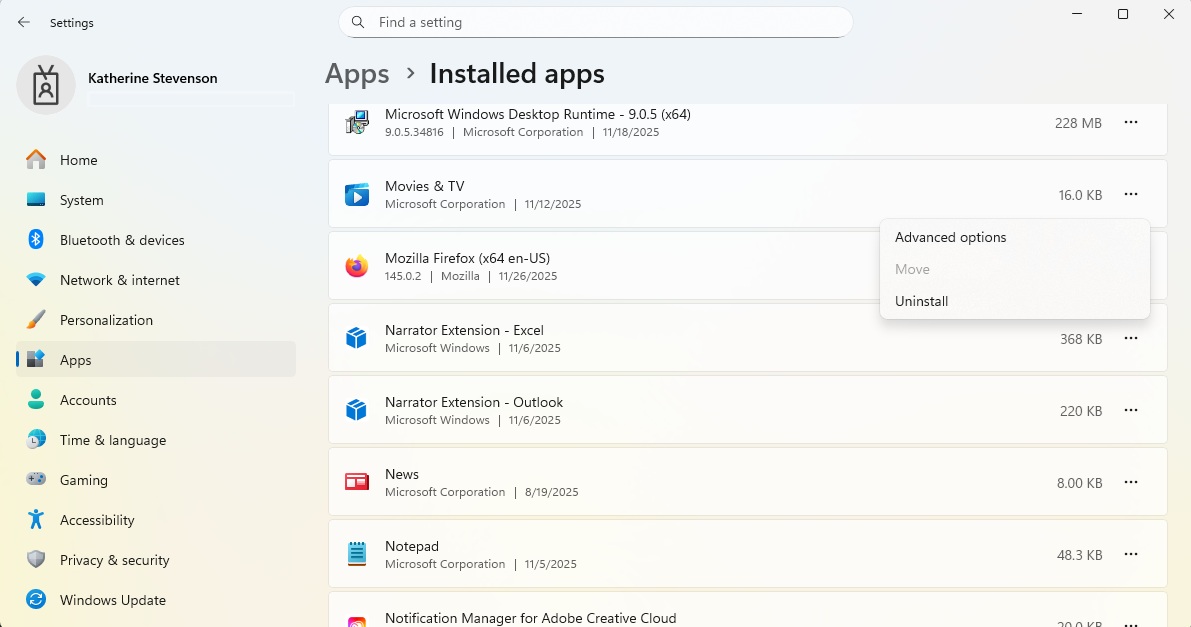Open the options menu for News
This screenshot has width=1191, height=627.
point(1131,482)
